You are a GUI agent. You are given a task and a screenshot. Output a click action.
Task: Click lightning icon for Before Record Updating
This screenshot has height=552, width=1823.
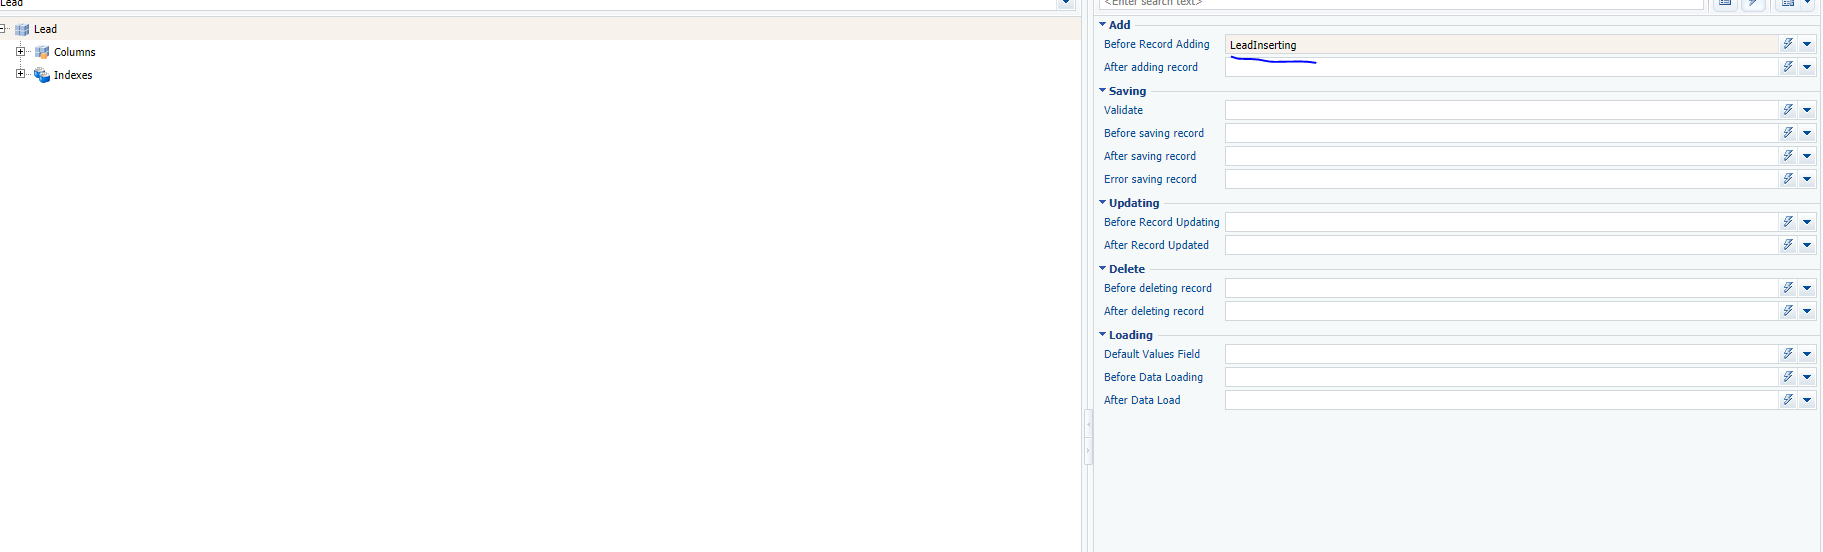pos(1788,222)
